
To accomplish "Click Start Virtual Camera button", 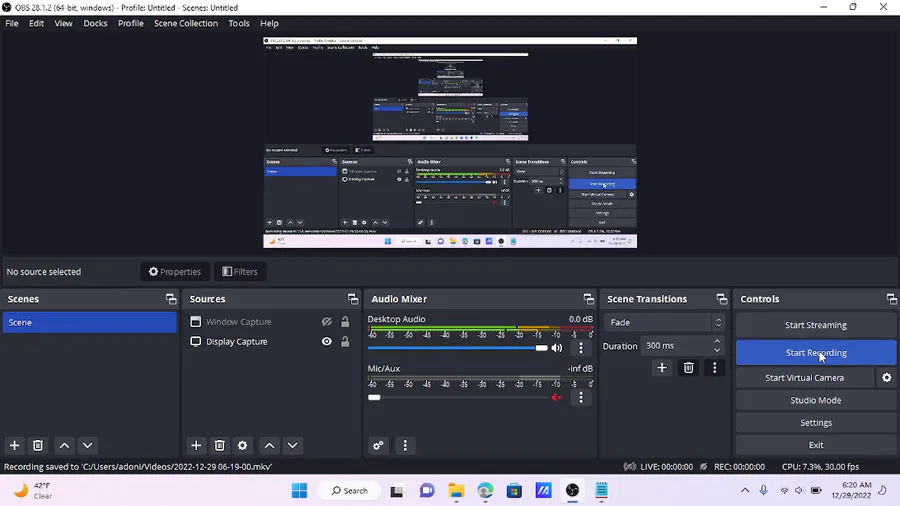I will pyautogui.click(x=805, y=377).
